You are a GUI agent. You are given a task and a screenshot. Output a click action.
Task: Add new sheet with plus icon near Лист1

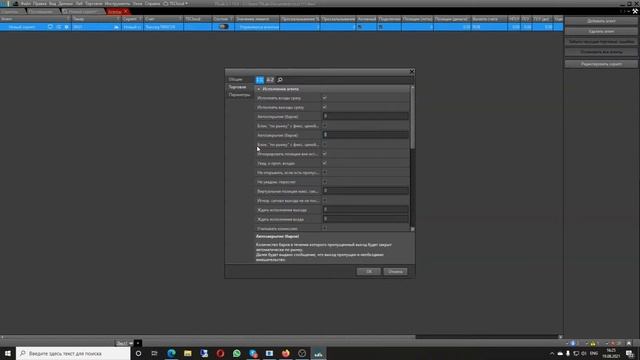click(x=138, y=343)
